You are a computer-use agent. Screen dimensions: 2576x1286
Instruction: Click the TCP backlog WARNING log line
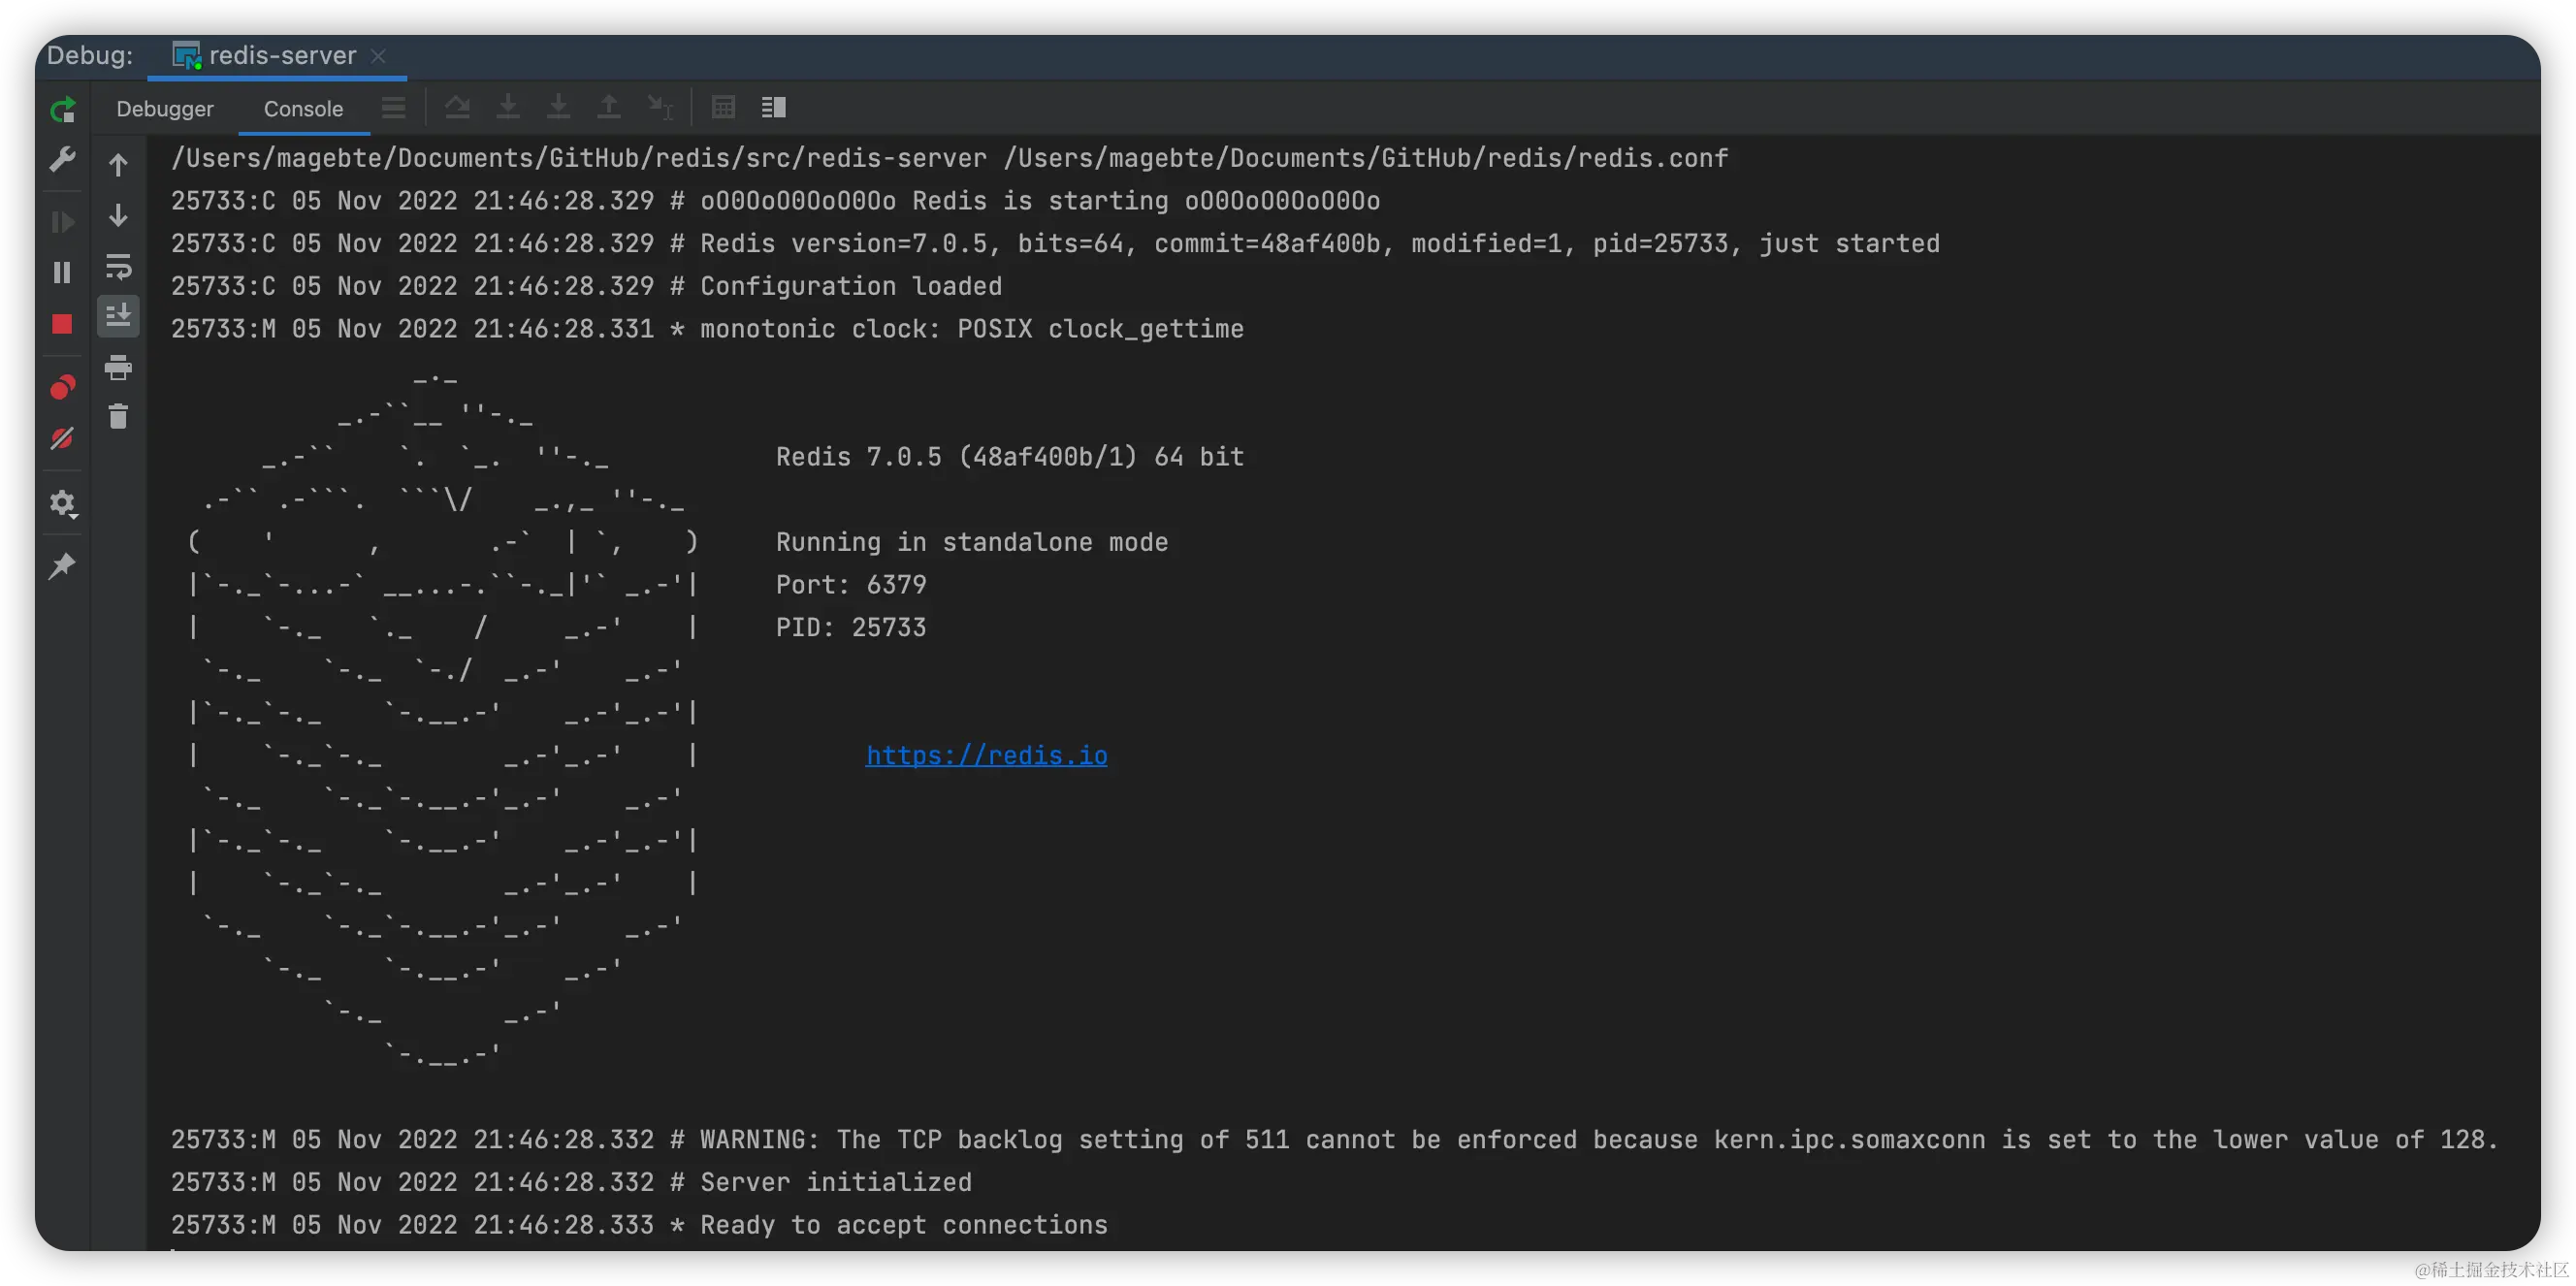point(1335,1140)
